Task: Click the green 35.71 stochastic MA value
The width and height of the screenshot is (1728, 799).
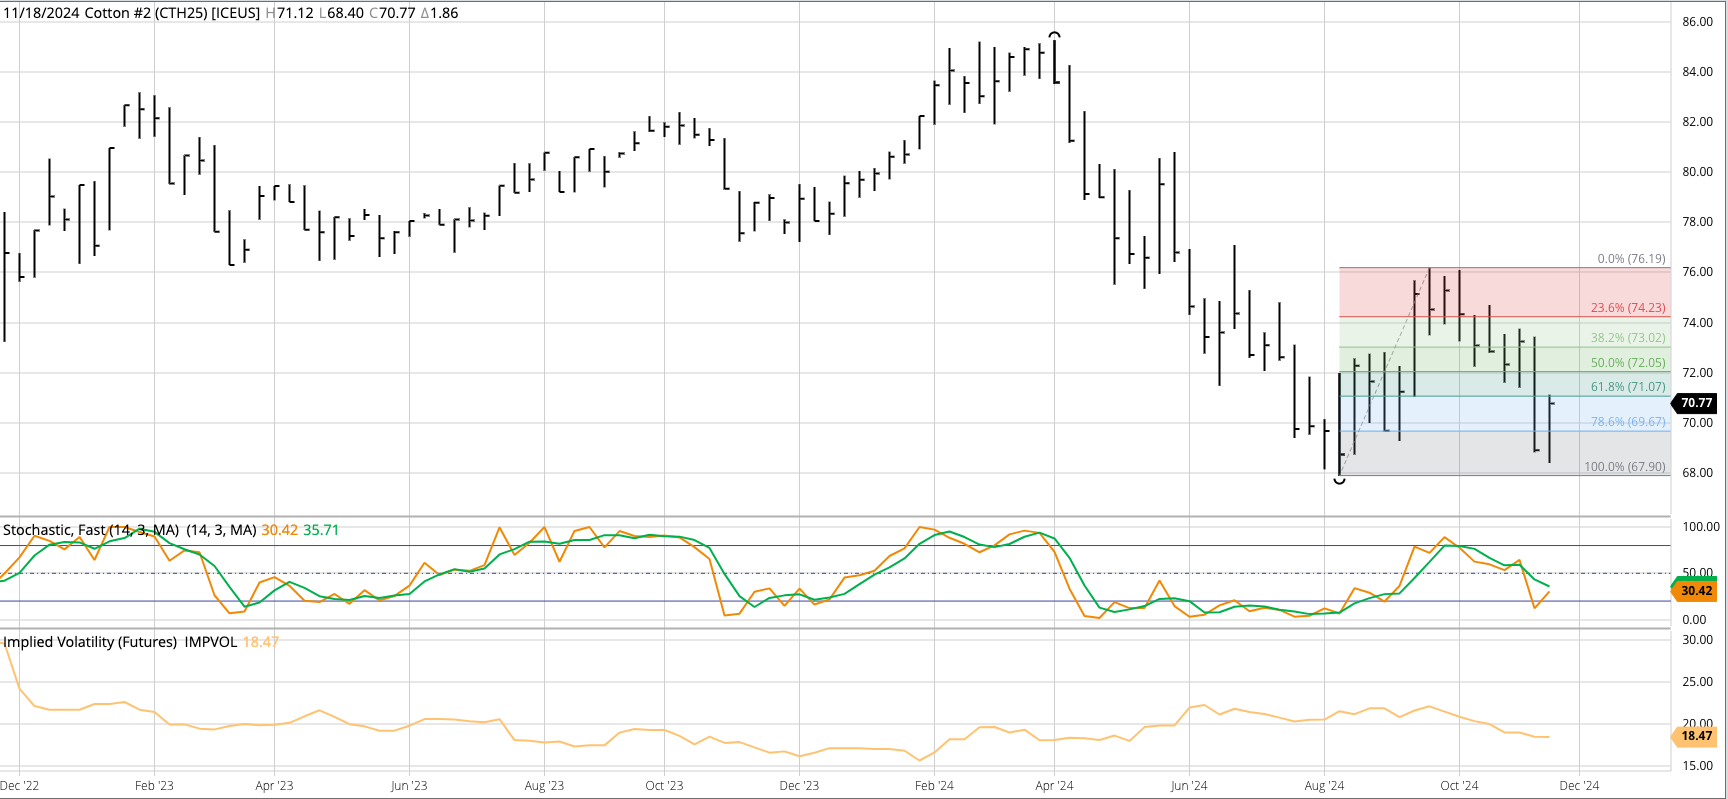Action: click(x=321, y=530)
